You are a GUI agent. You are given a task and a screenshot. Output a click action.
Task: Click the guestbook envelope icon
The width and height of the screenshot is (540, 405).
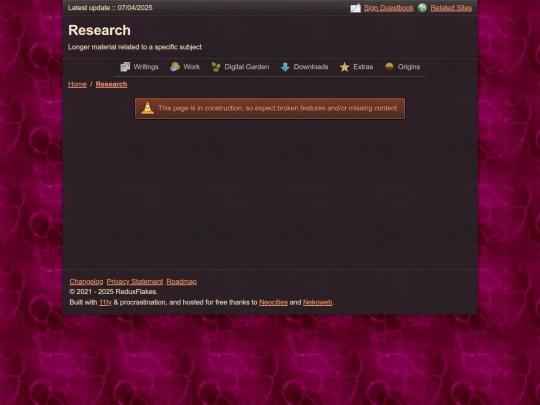[x=355, y=8]
